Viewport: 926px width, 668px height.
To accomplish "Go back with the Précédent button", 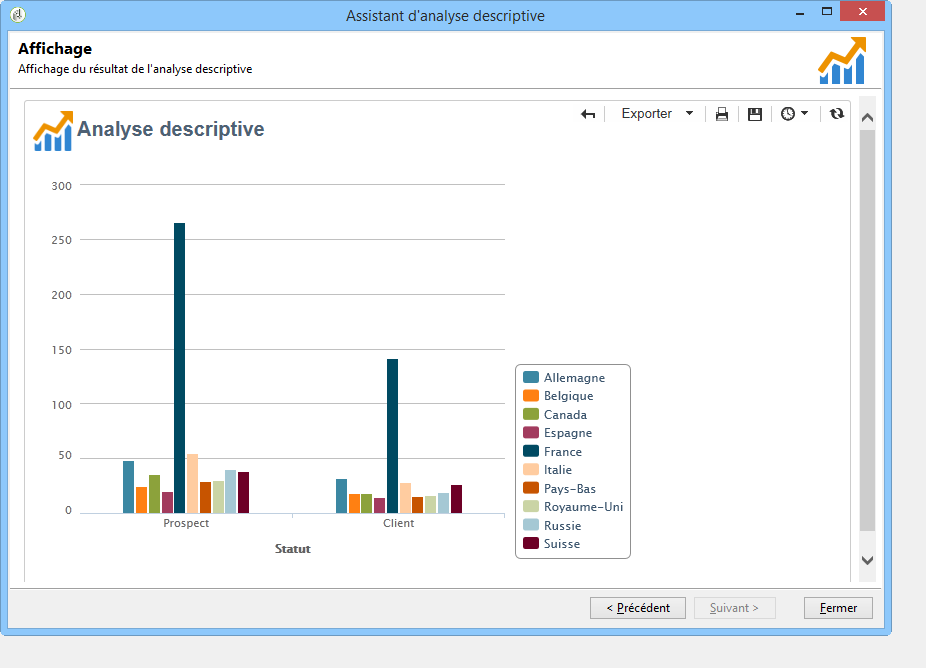I will coord(638,608).
